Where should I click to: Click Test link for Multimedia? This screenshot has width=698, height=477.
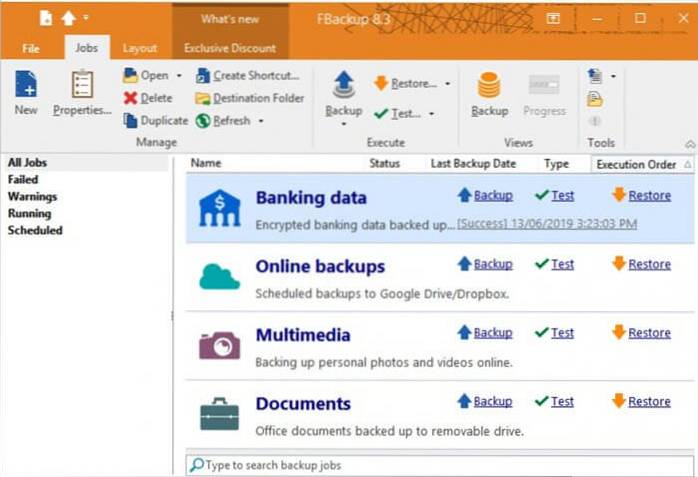[563, 333]
